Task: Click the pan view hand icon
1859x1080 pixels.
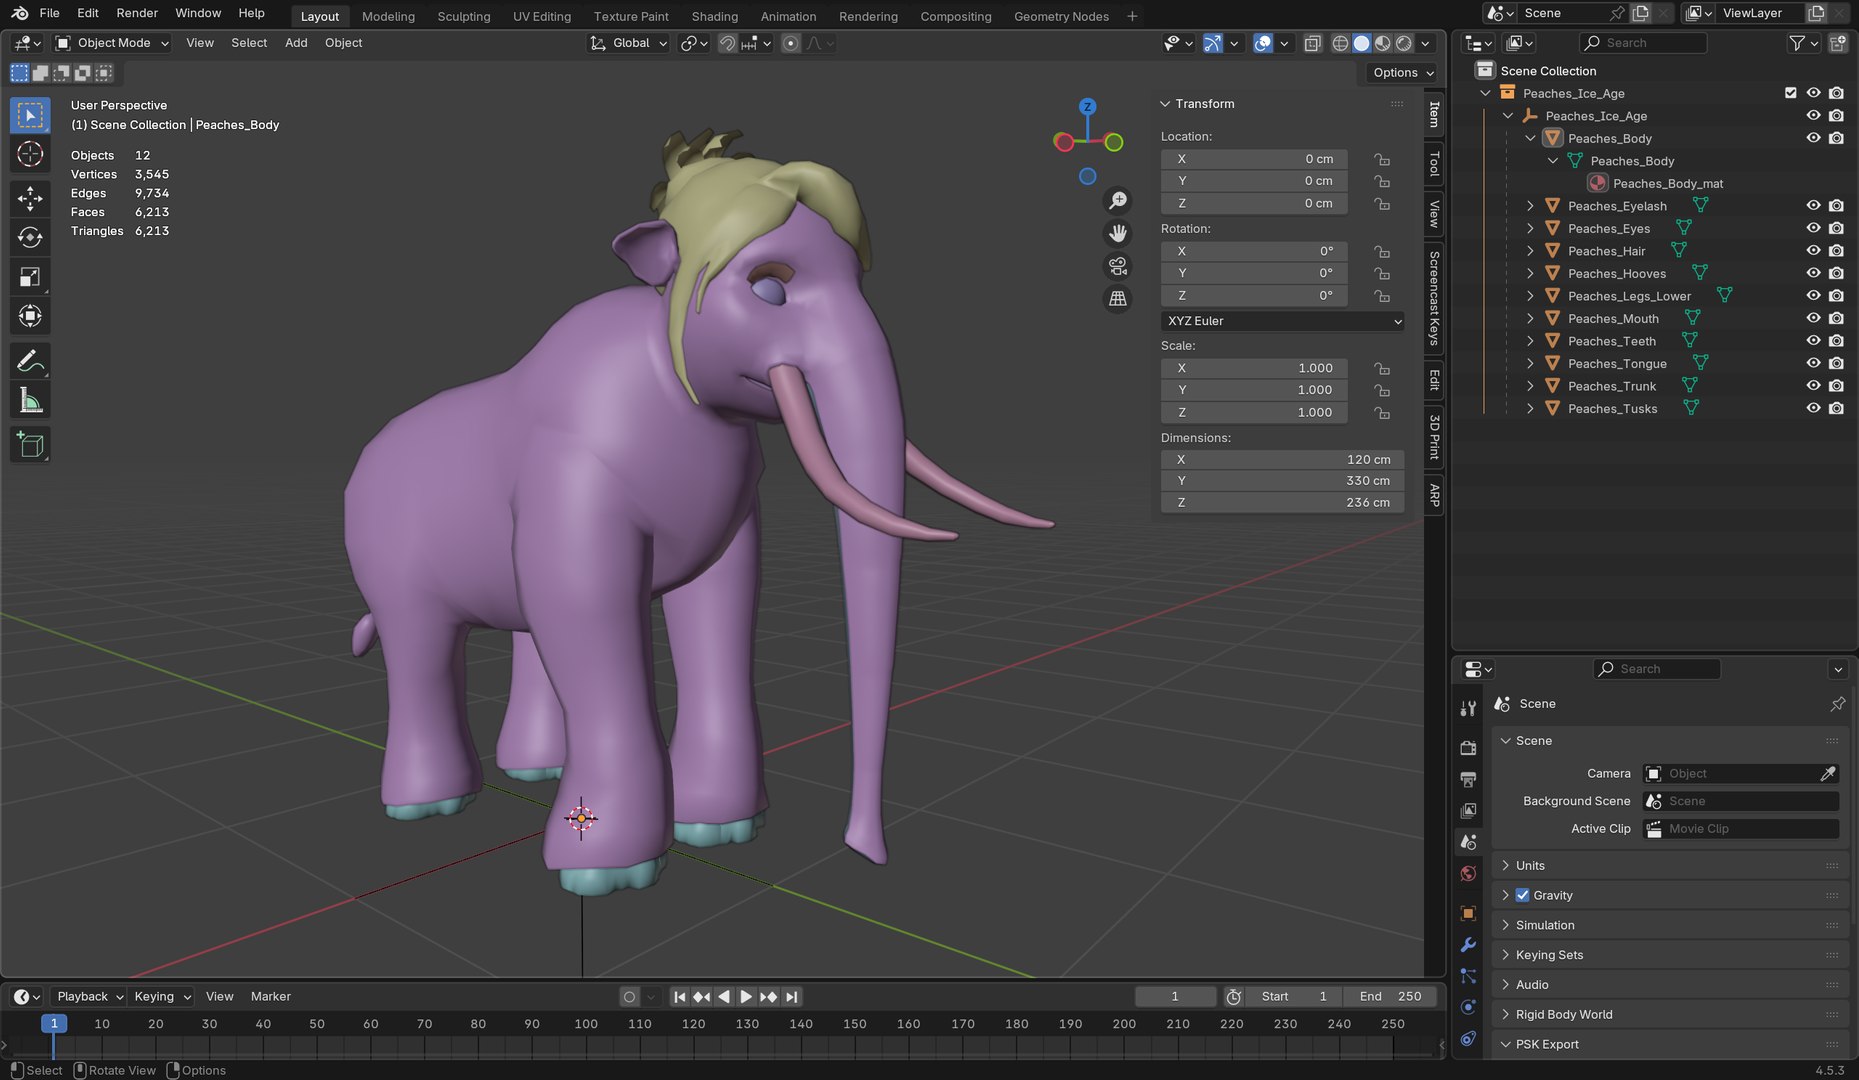Action: click(x=1118, y=233)
